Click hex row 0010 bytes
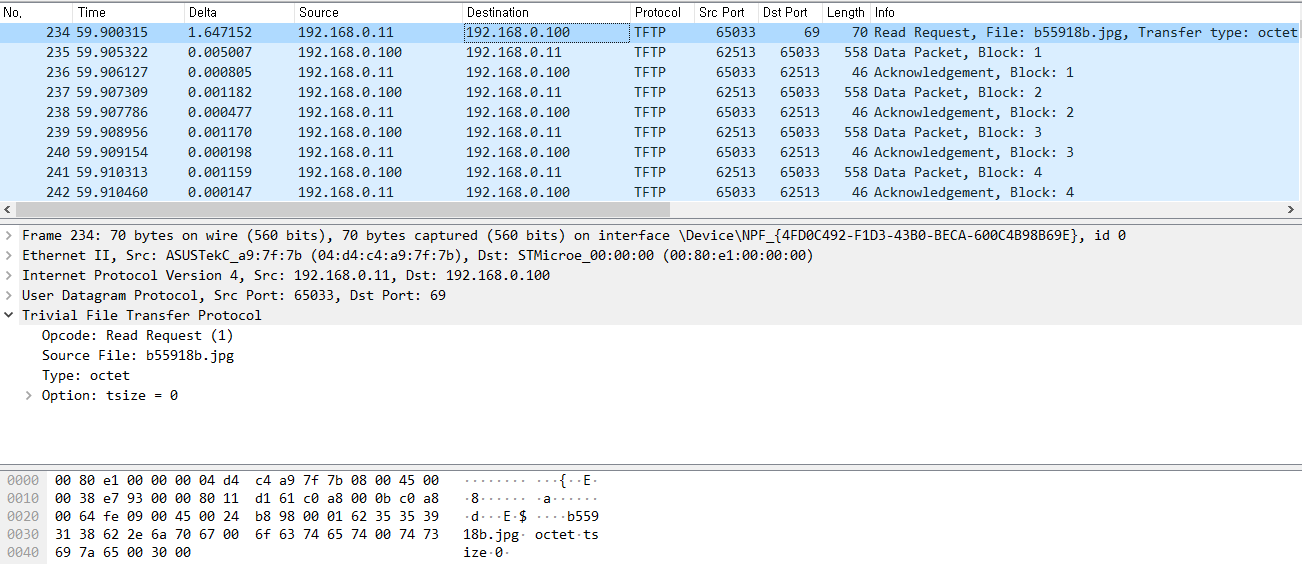This screenshot has height=564, width=1302. point(247,498)
